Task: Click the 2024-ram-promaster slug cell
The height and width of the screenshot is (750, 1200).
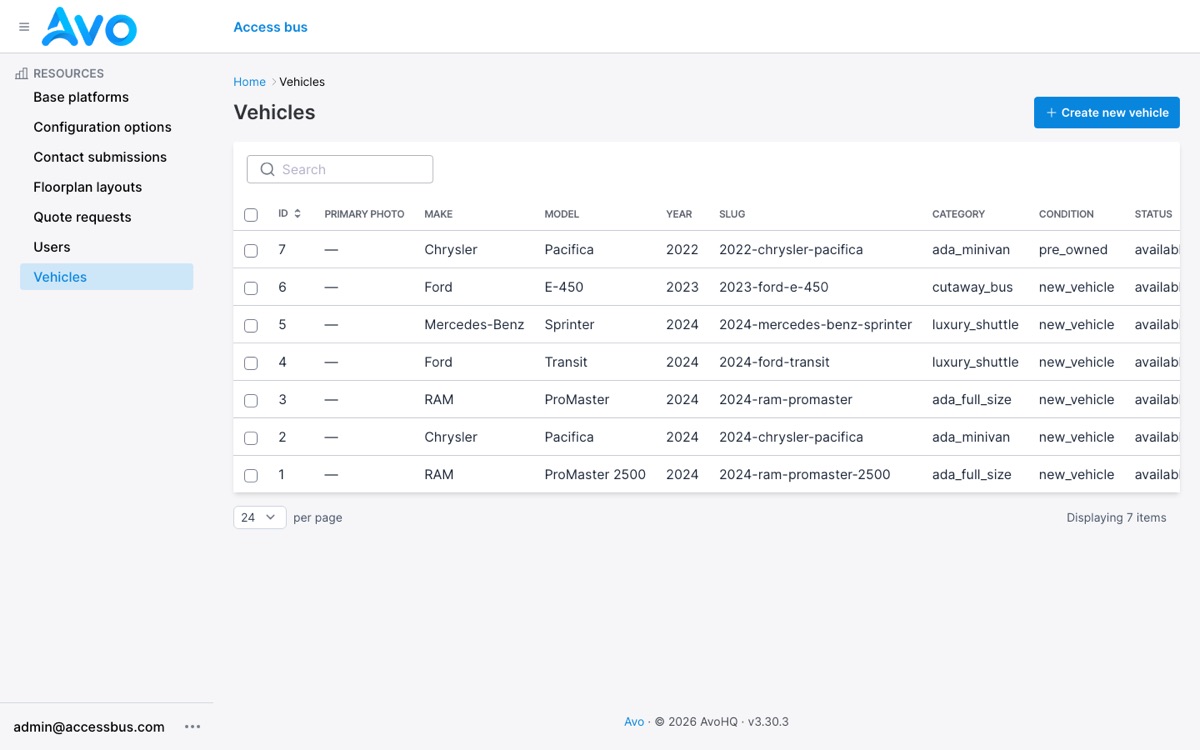Action: coord(786,399)
